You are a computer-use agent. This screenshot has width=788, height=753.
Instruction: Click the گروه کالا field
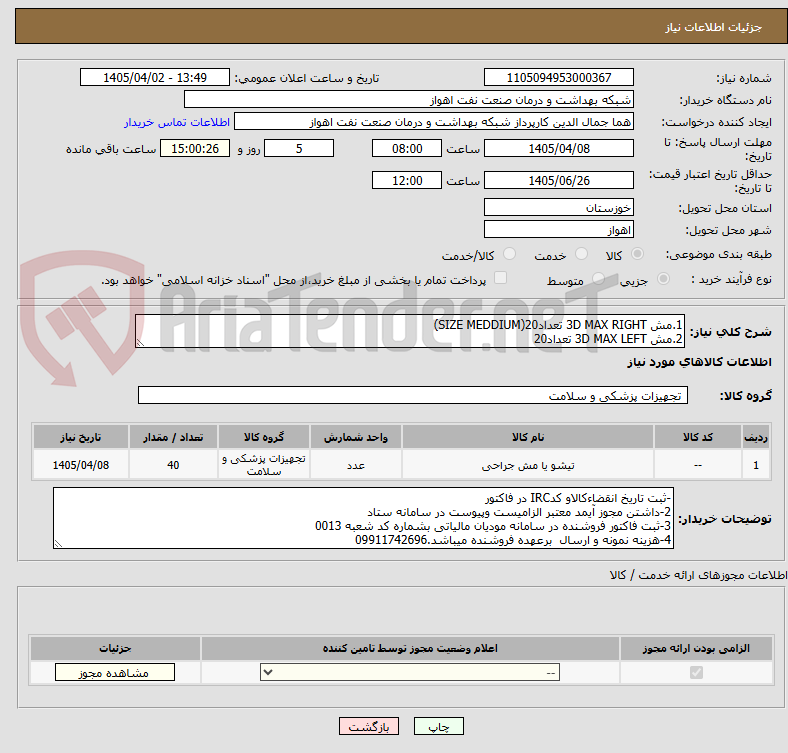coord(413,395)
